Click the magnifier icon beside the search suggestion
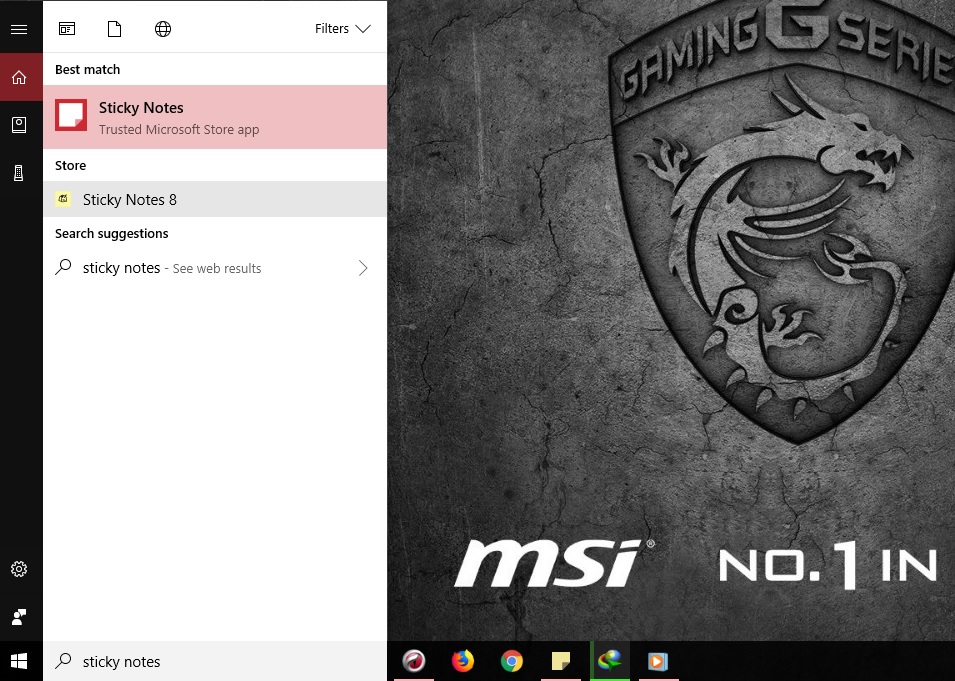The width and height of the screenshot is (955, 681). point(63,267)
